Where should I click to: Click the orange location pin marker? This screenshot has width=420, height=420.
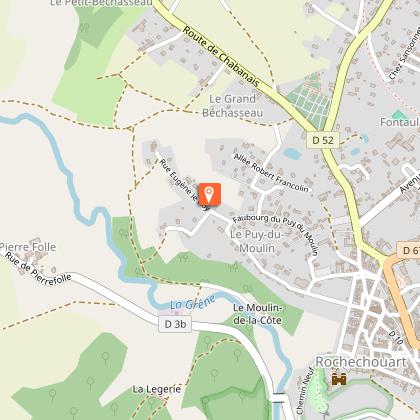[210, 194]
